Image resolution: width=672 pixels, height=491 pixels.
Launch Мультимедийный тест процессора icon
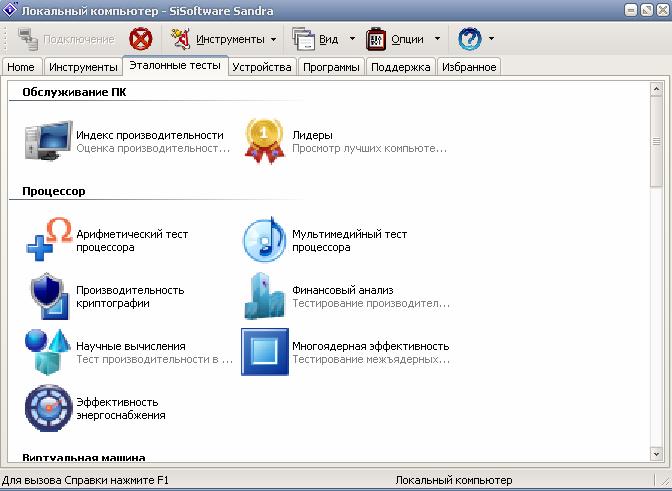click(x=264, y=240)
